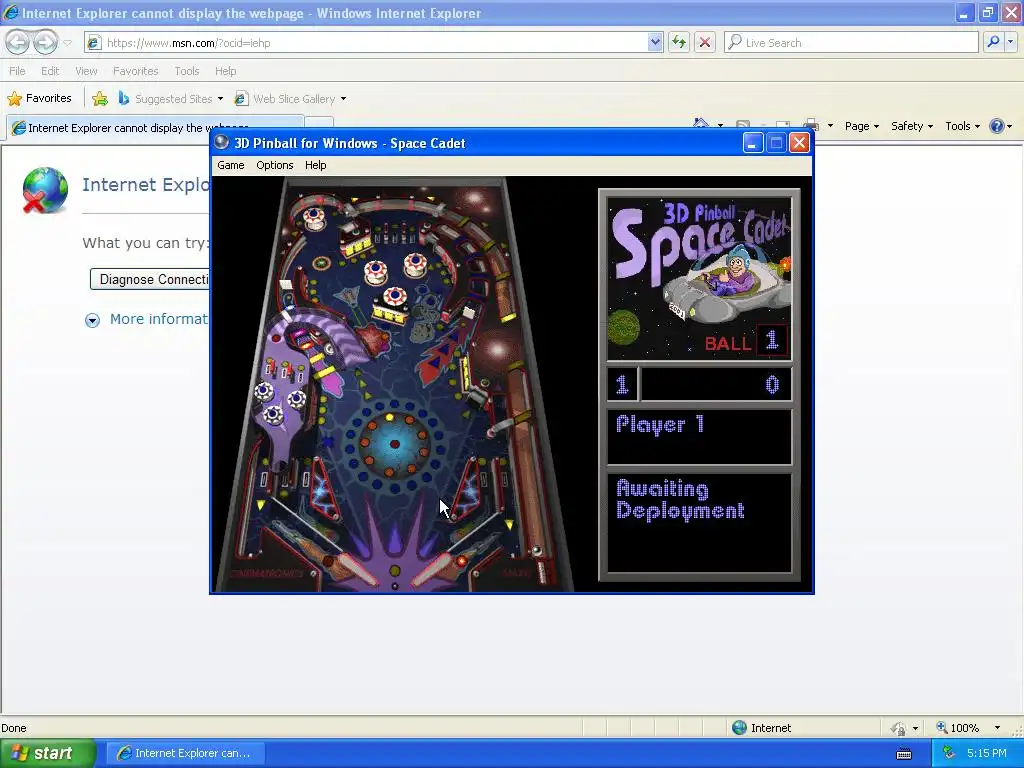
Task: Open the zoom level 100% control
Action: [x=957, y=728]
